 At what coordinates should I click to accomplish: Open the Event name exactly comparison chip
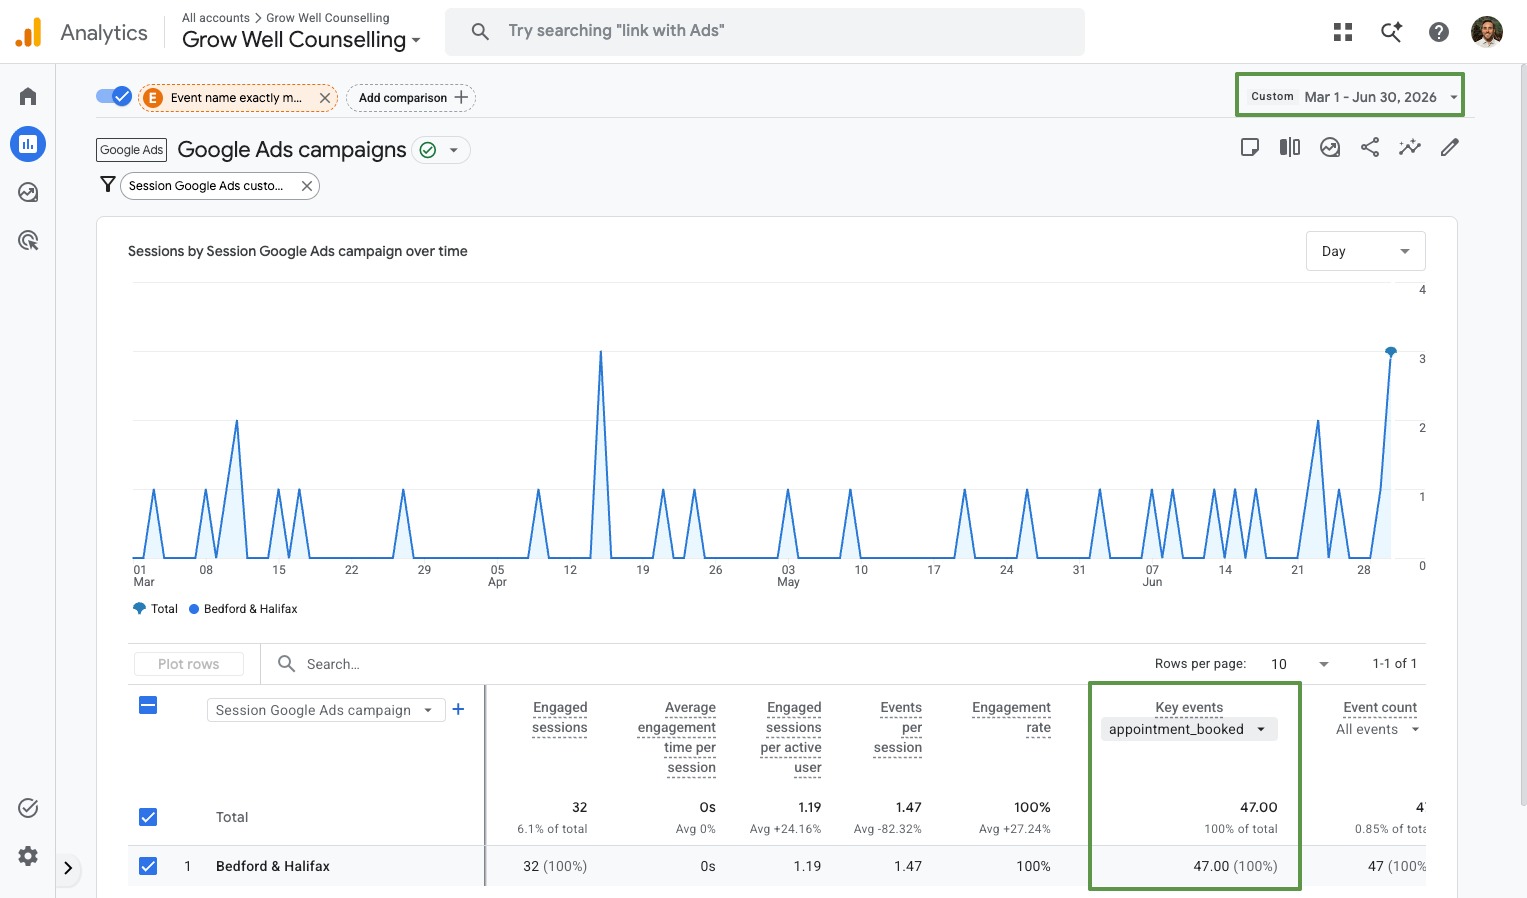pyautogui.click(x=236, y=98)
